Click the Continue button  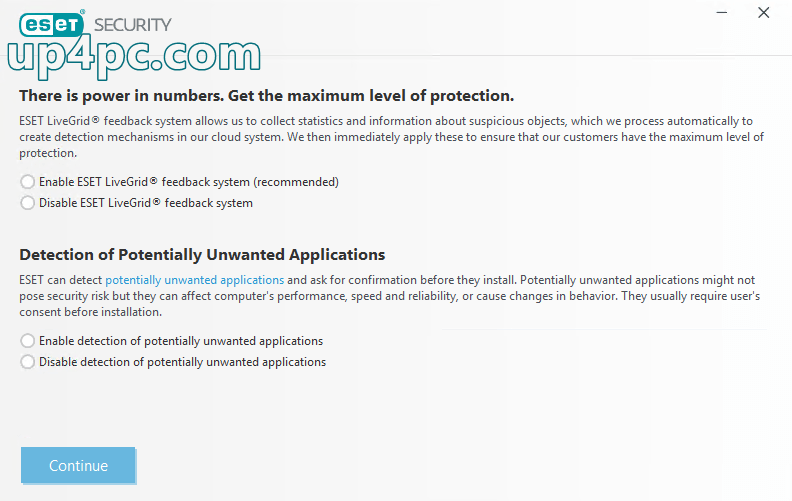tap(78, 465)
